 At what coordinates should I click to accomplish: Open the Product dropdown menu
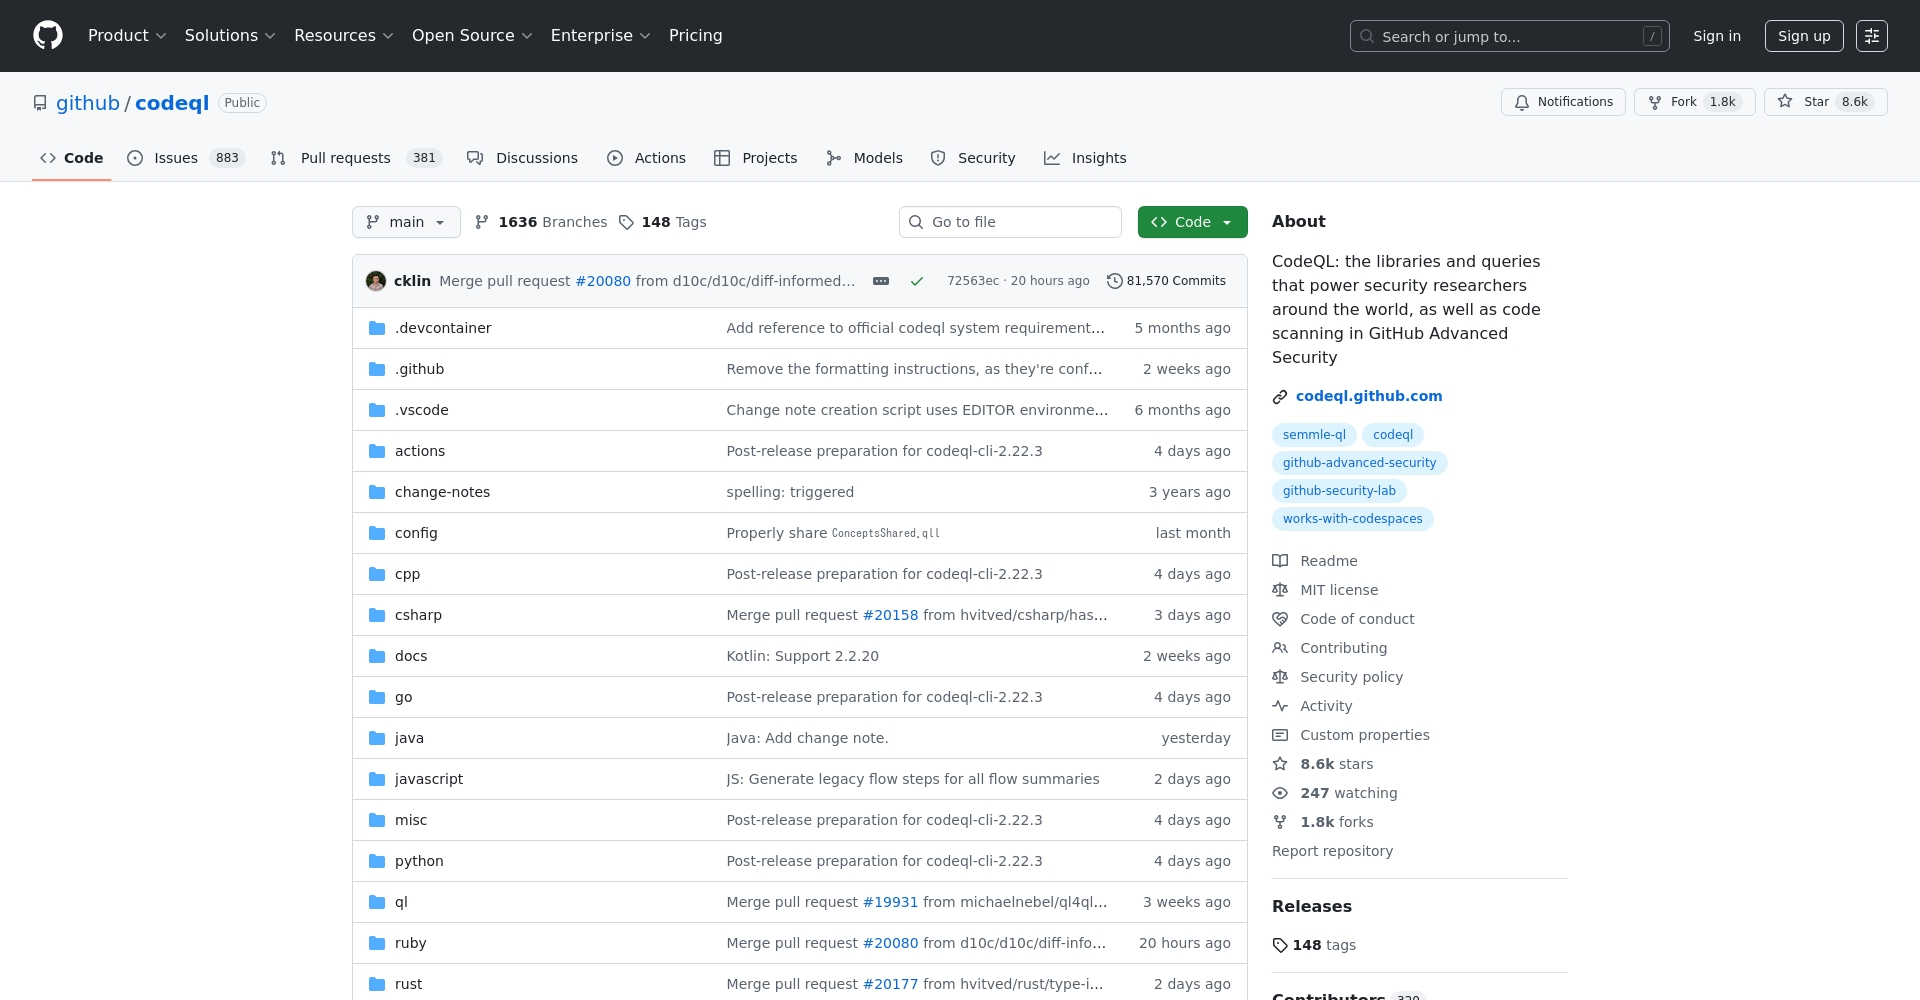coord(127,35)
